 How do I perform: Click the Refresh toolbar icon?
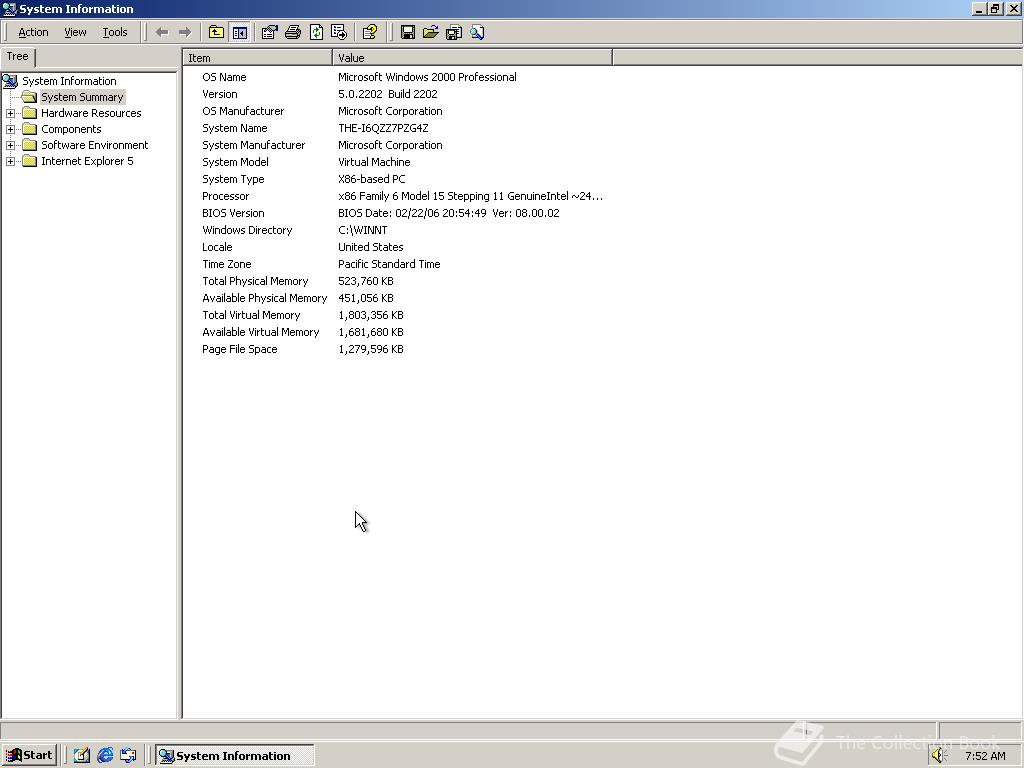pyautogui.click(x=316, y=32)
